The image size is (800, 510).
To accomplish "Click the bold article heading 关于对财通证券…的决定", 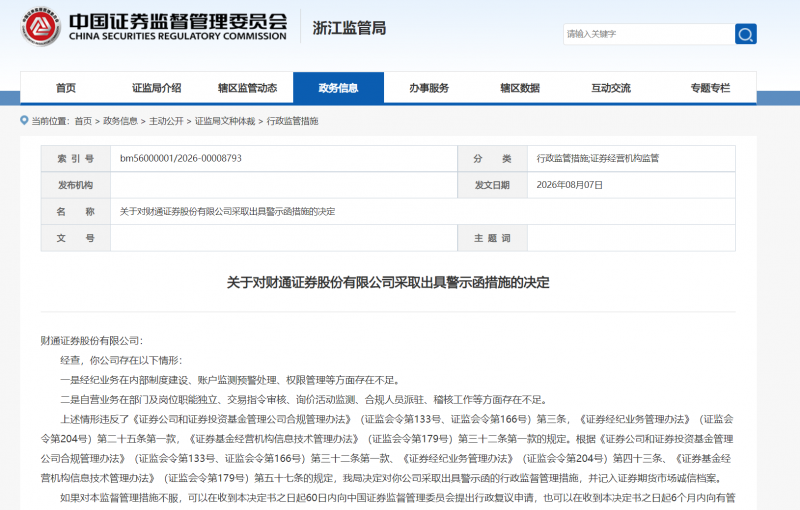I will [388, 282].
